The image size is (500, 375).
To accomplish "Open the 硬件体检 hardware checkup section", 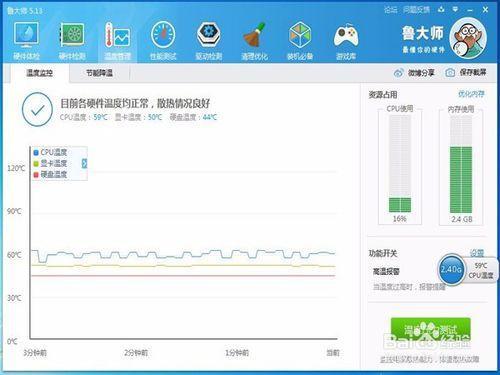I will click(x=26, y=41).
